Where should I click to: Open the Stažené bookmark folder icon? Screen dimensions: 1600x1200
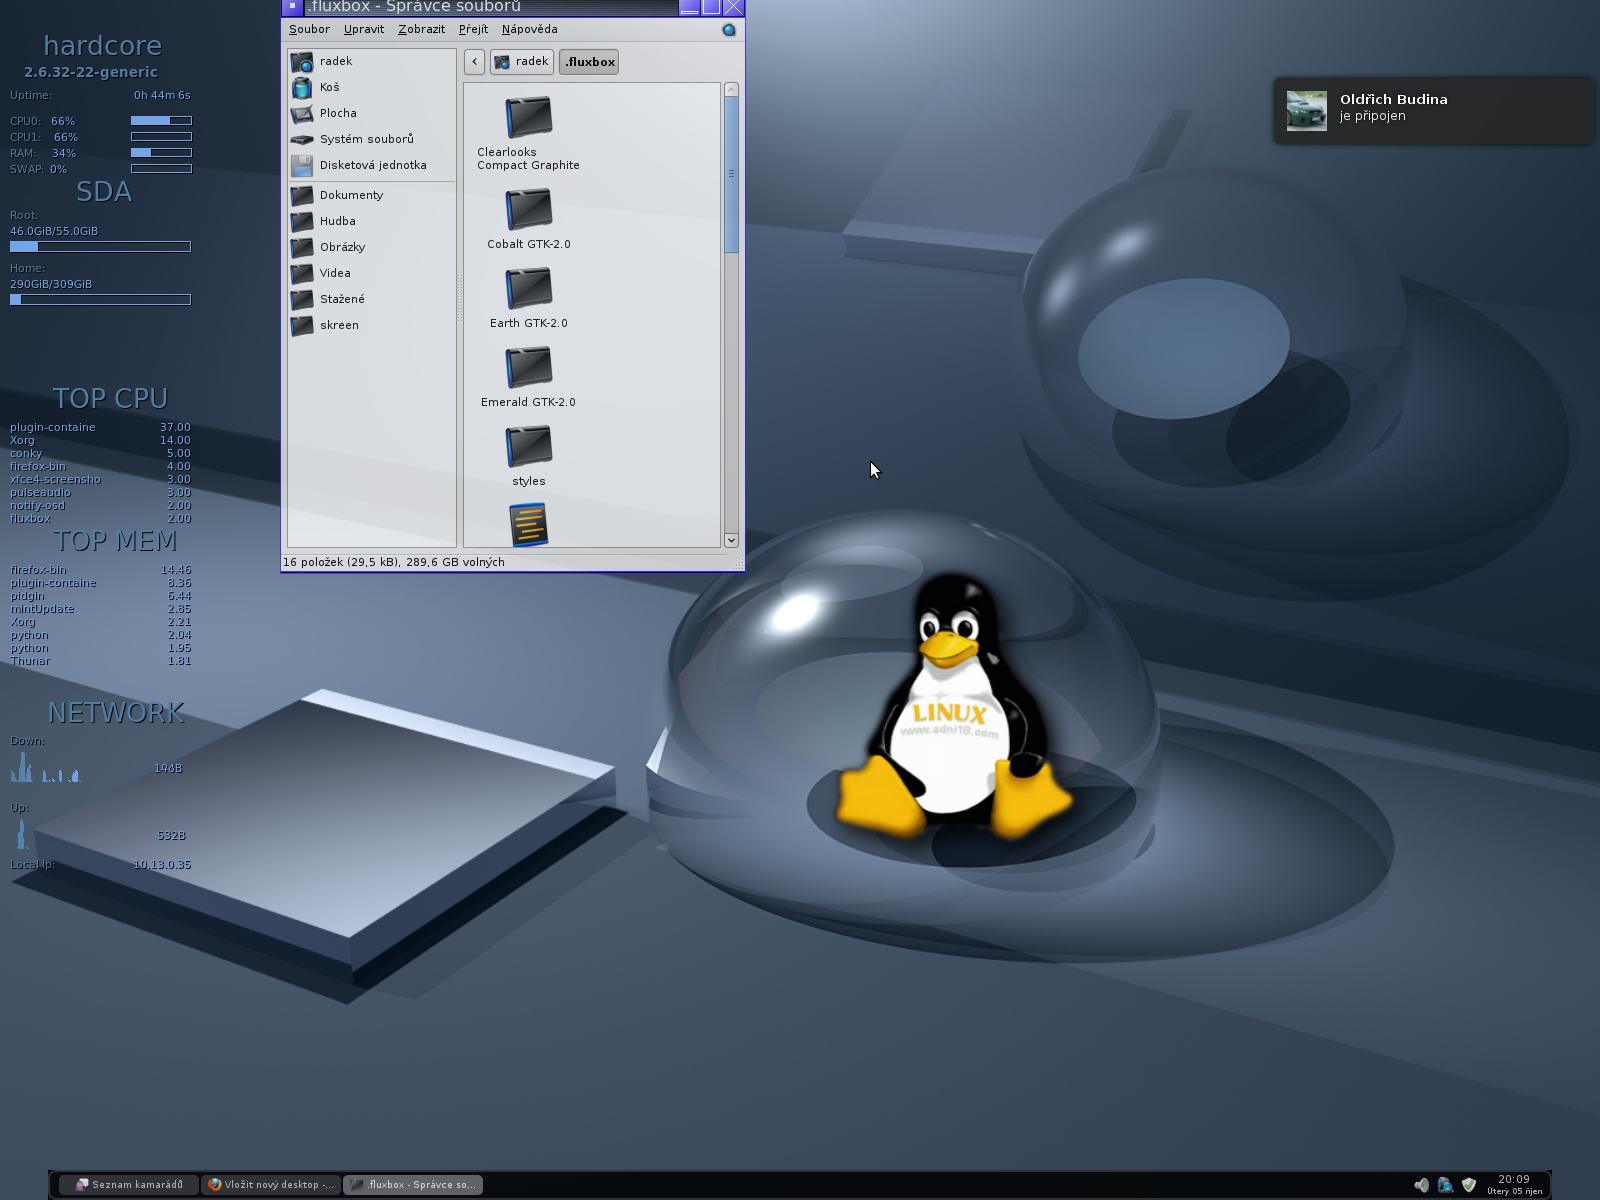tap(302, 299)
